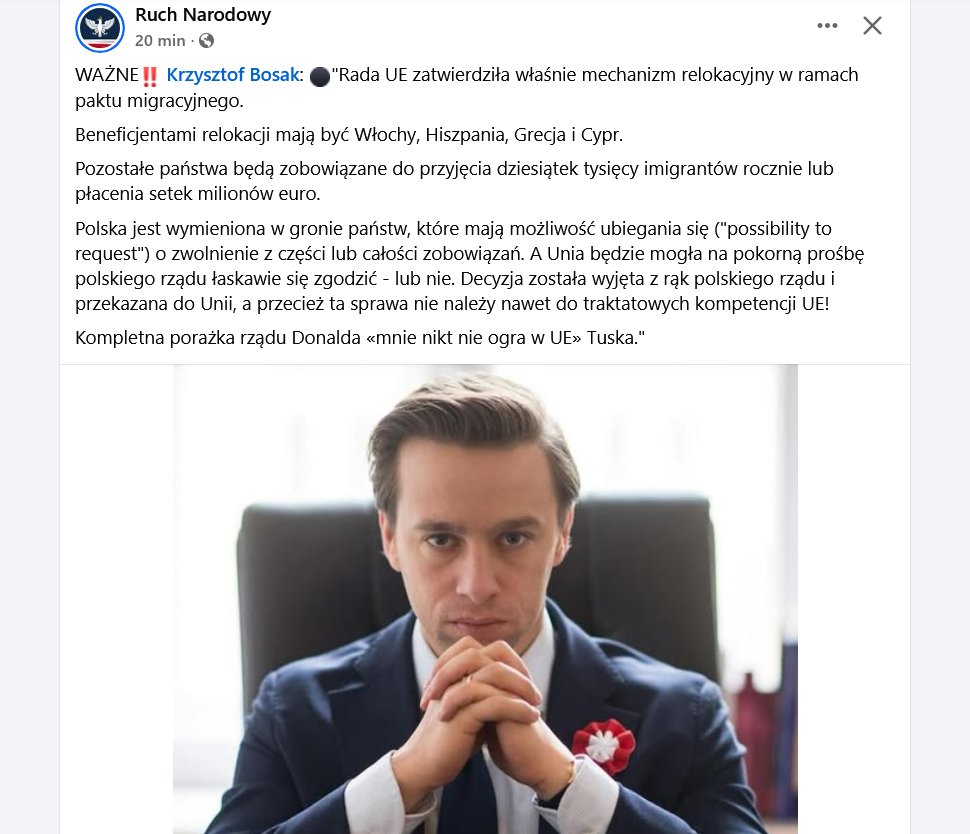Image resolution: width=970 pixels, height=834 pixels.
Task: Open the post's 20 min timestamp
Action: coord(160,41)
